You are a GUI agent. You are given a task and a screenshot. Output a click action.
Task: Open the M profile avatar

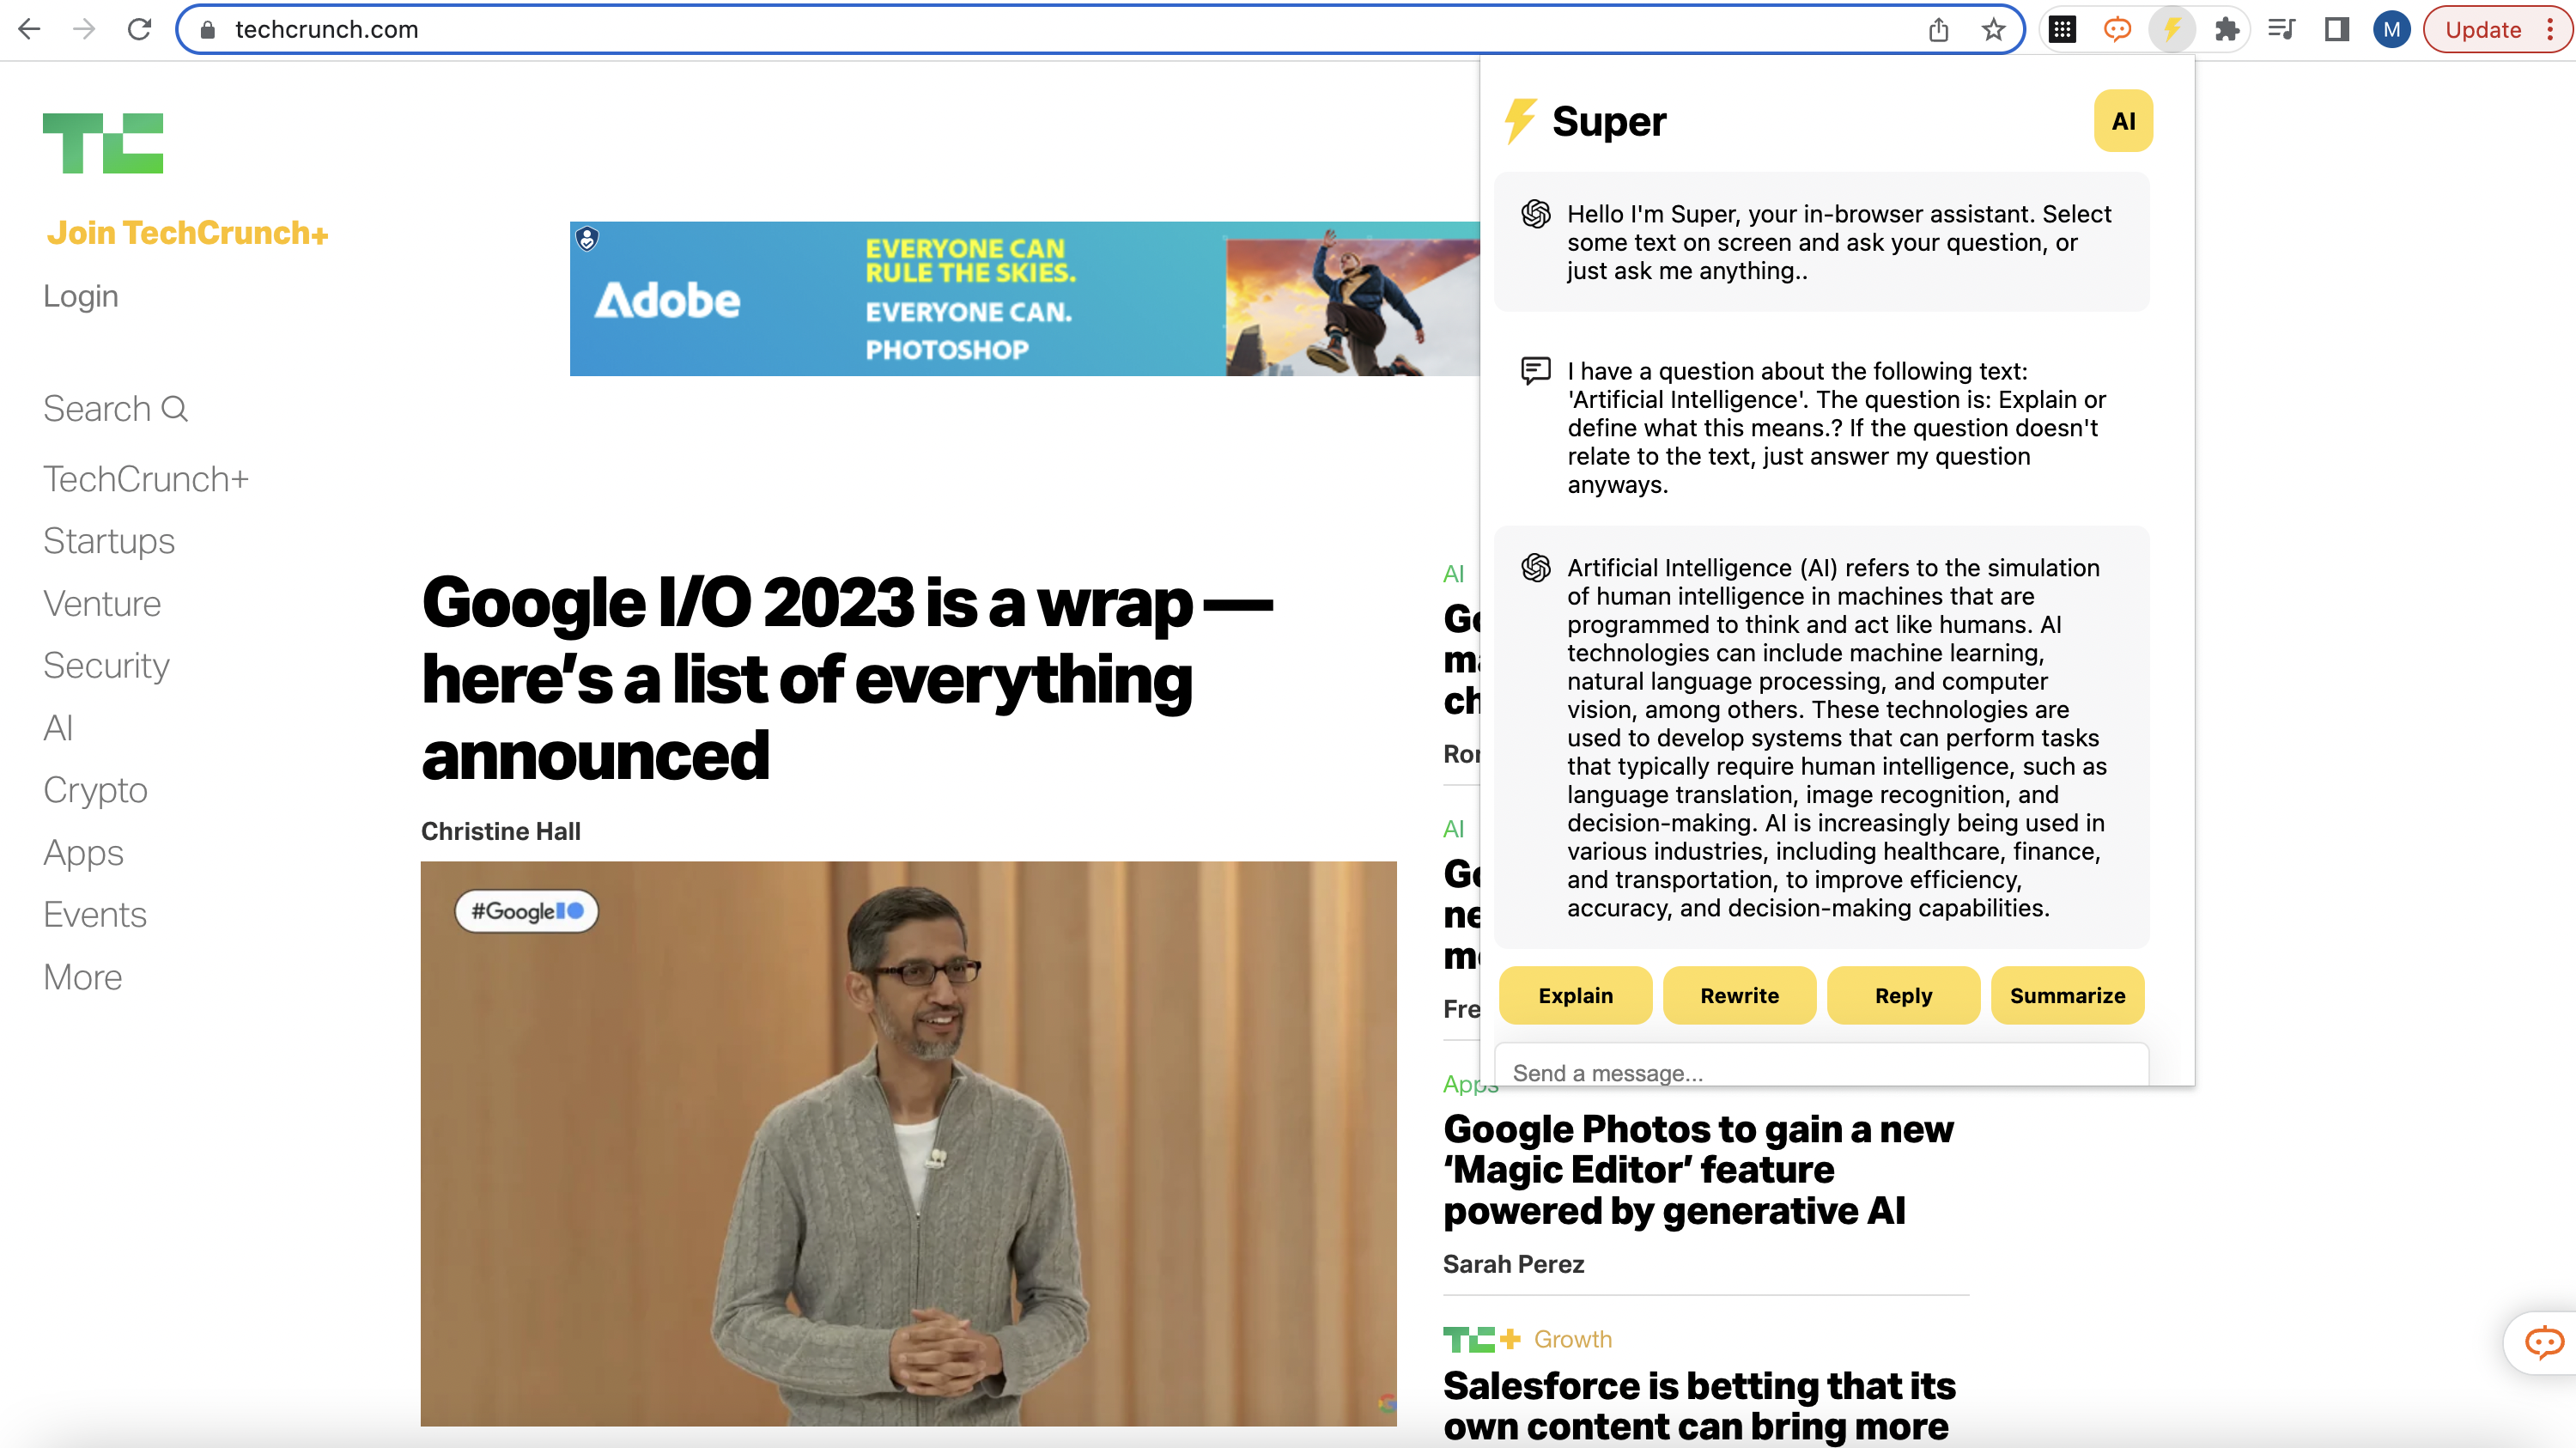coord(2391,29)
